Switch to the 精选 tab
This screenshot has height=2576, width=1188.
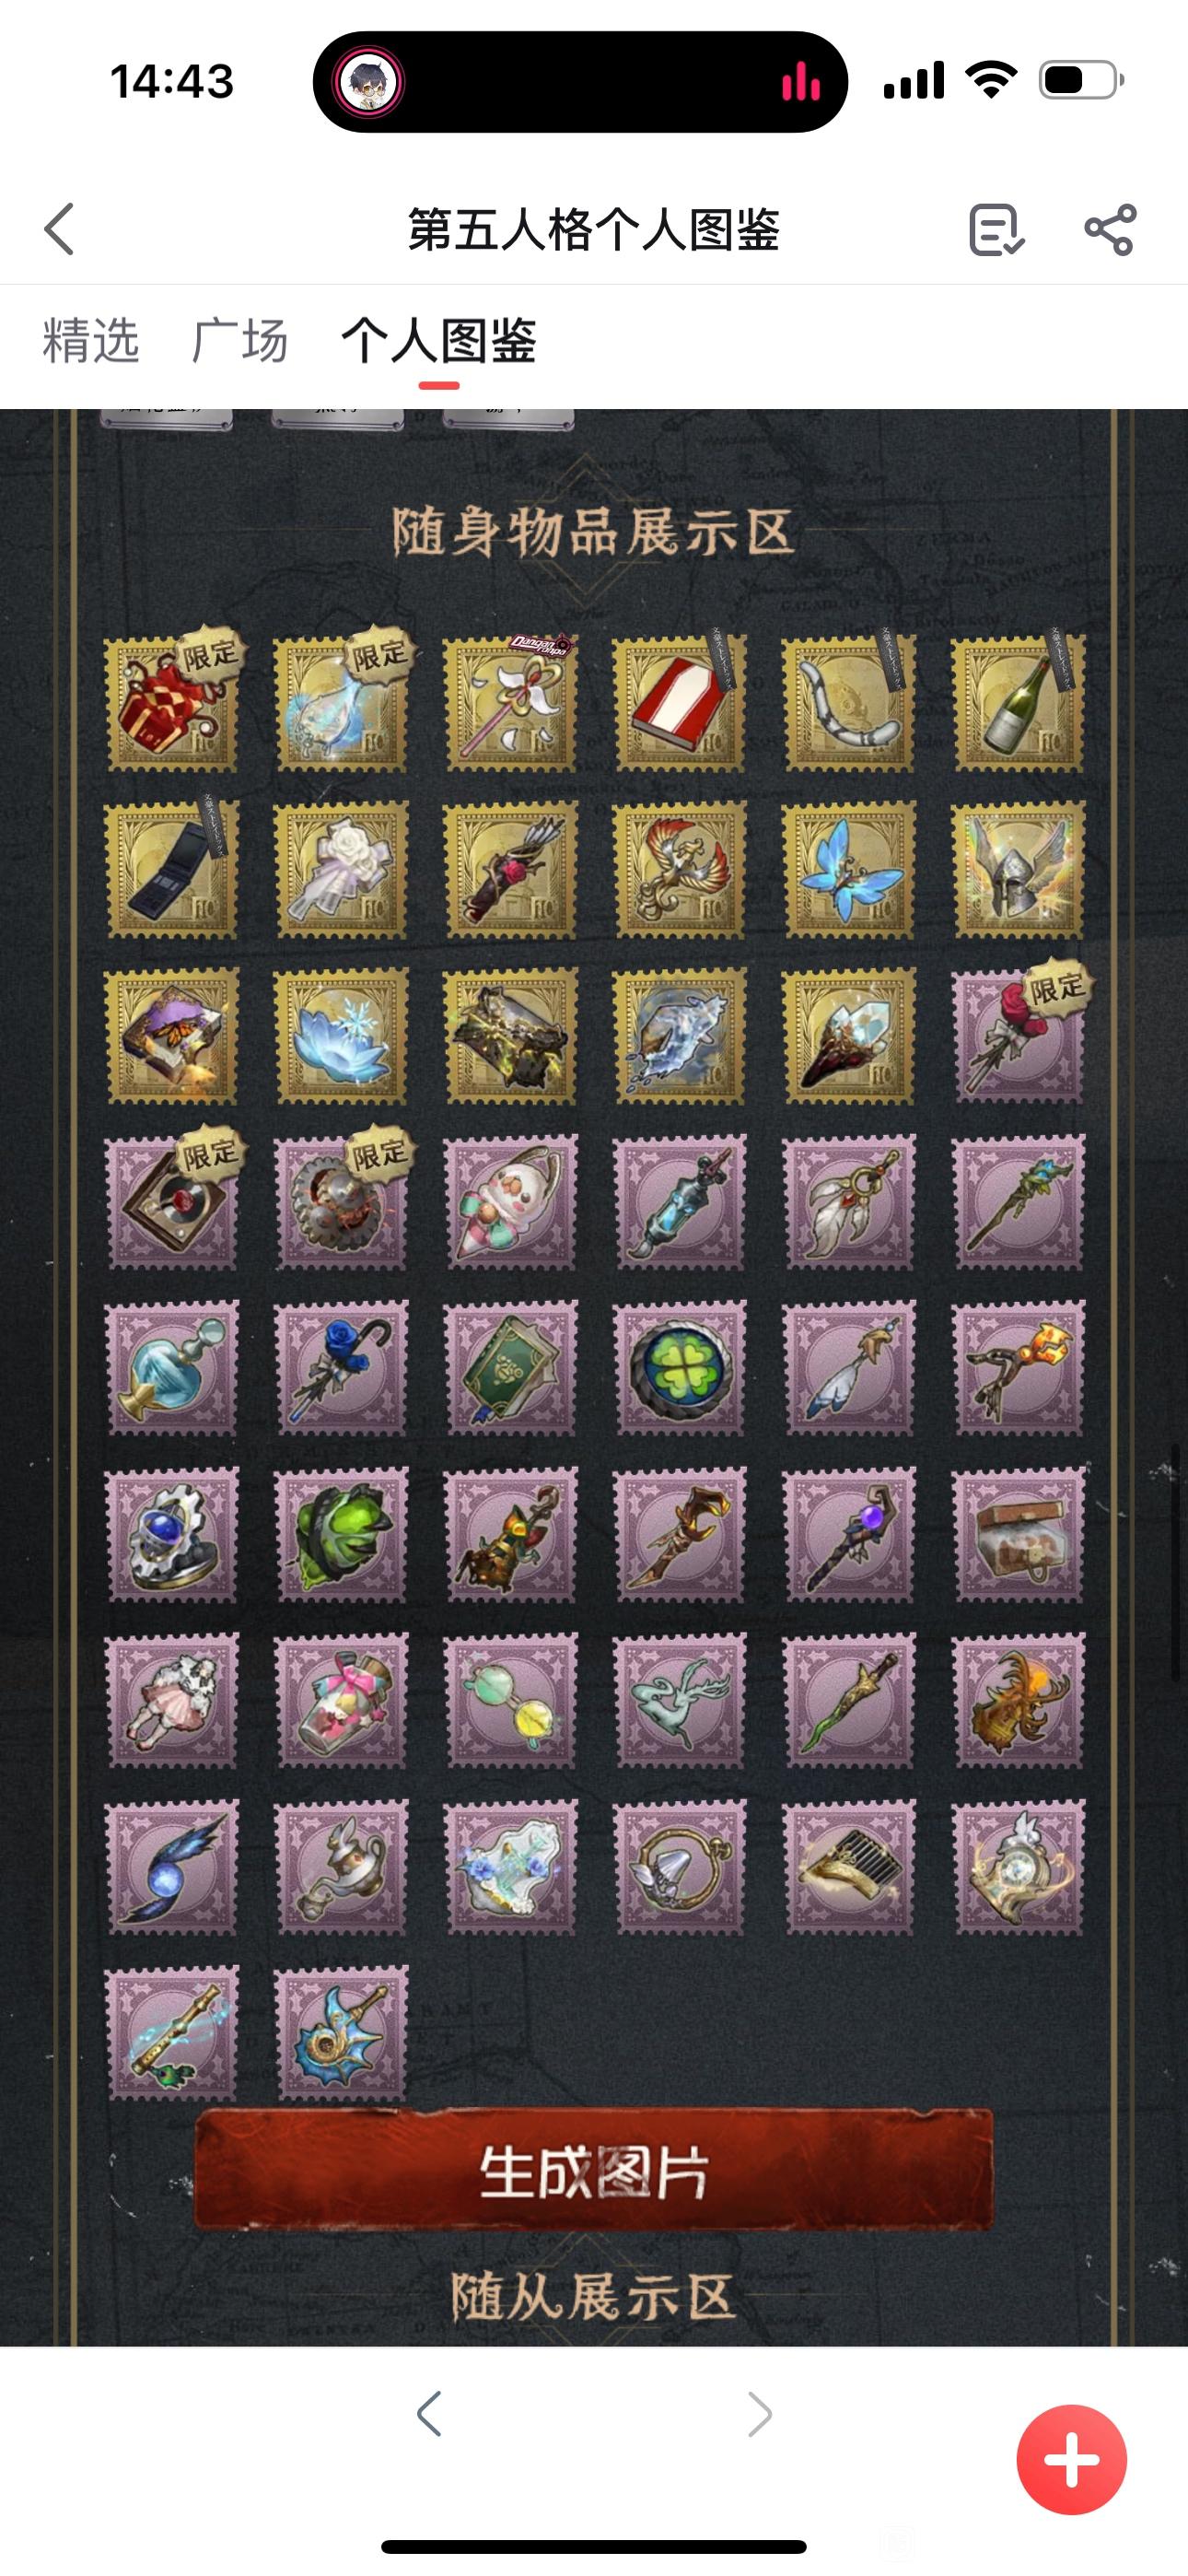tap(91, 341)
